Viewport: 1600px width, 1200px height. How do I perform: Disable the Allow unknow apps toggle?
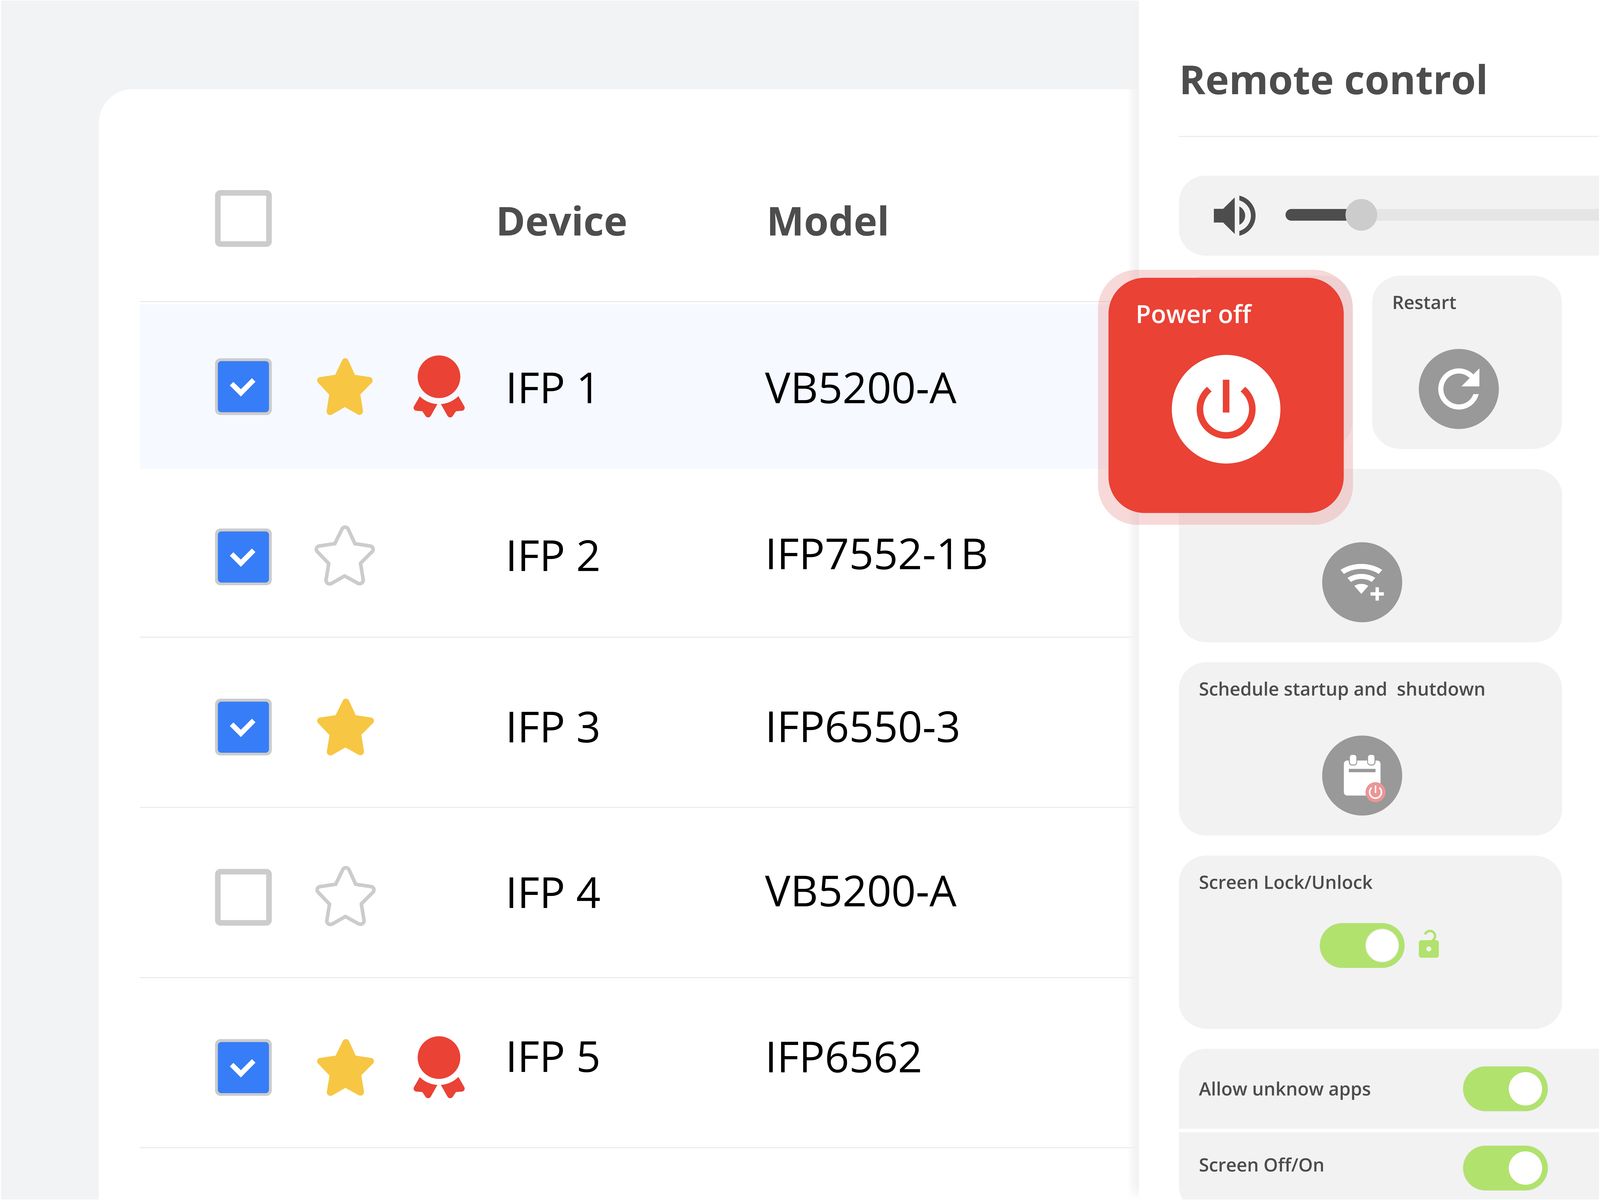[1504, 1089]
